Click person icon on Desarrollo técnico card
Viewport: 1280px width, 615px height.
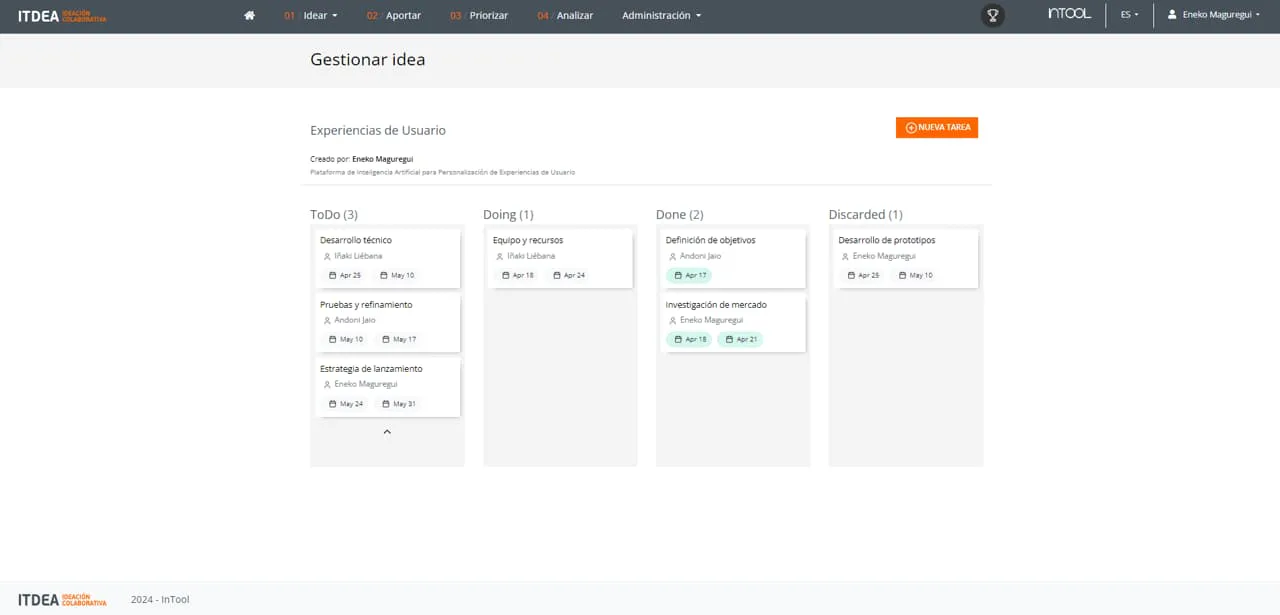coord(327,256)
